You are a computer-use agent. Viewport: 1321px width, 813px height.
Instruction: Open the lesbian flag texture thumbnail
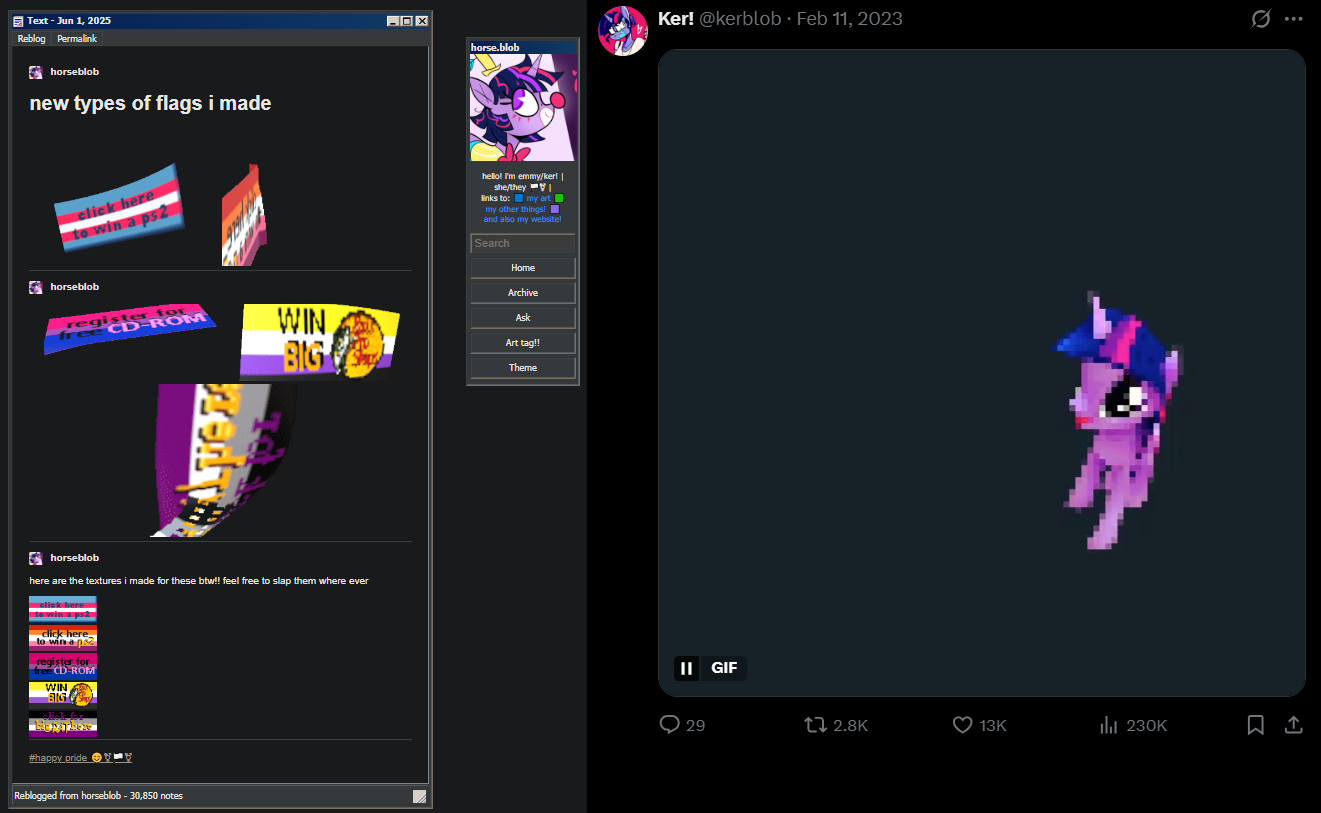click(x=63, y=637)
